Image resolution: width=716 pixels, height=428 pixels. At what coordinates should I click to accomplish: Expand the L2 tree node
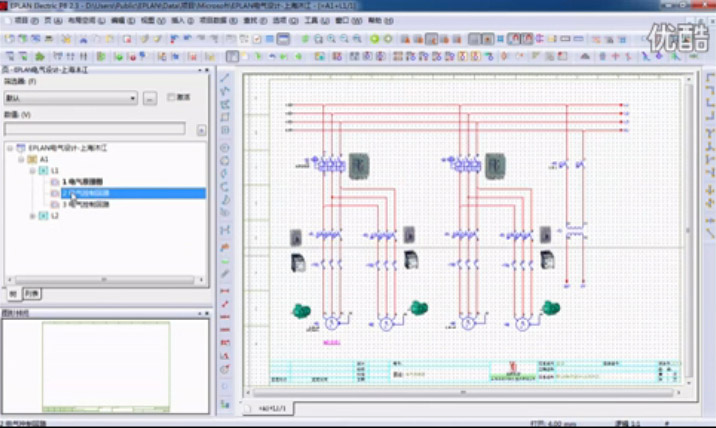[32, 216]
